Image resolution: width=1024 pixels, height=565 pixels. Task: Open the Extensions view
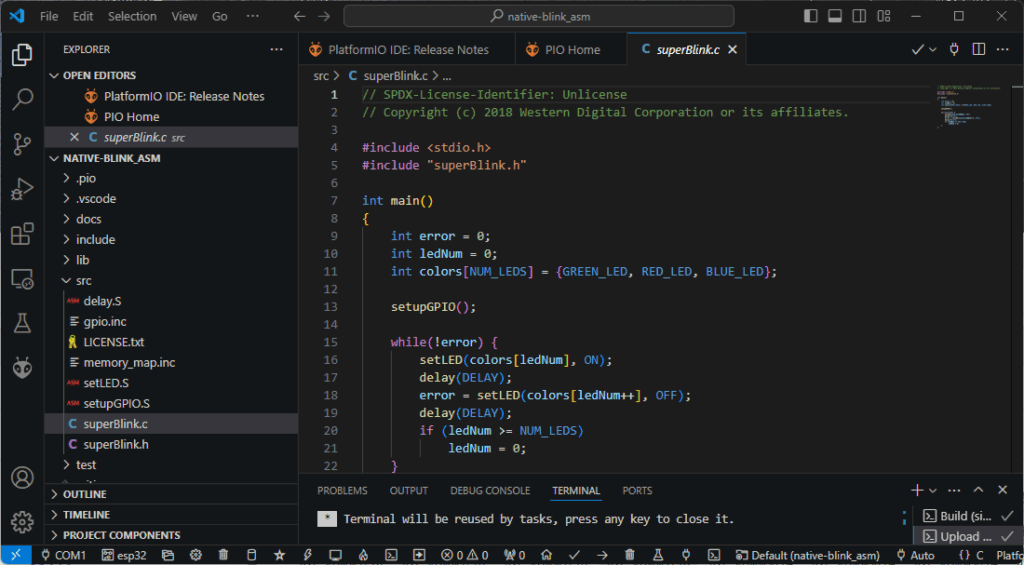pos(22,234)
